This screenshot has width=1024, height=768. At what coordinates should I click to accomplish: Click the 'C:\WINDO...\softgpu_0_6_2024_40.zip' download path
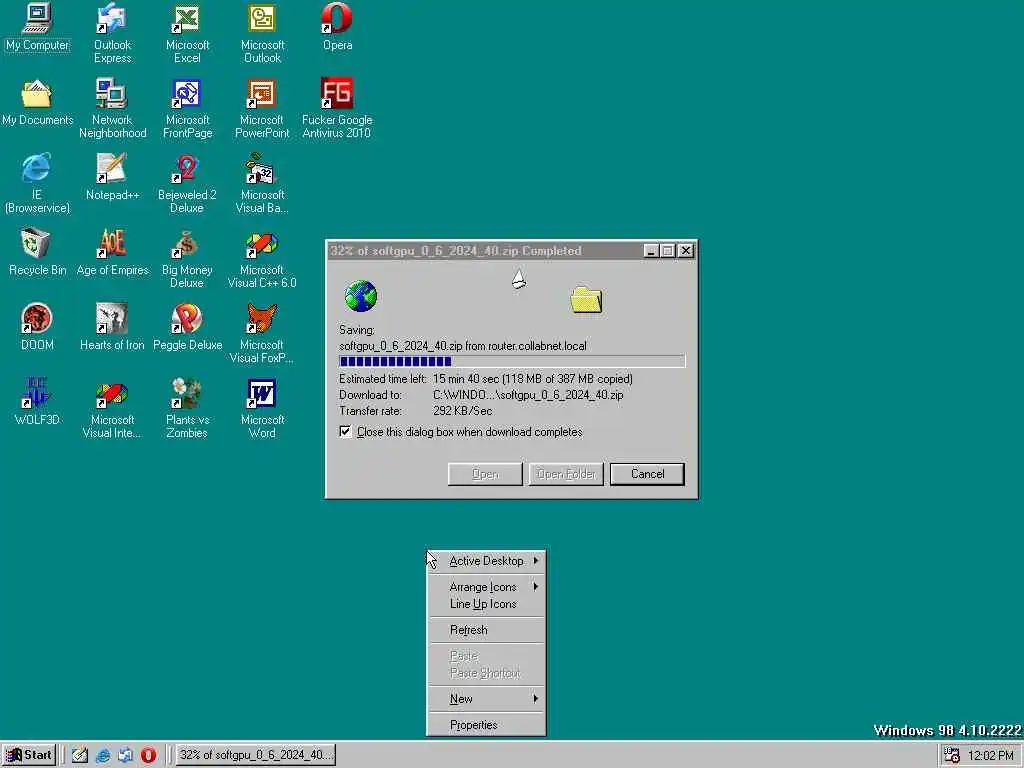click(528, 395)
